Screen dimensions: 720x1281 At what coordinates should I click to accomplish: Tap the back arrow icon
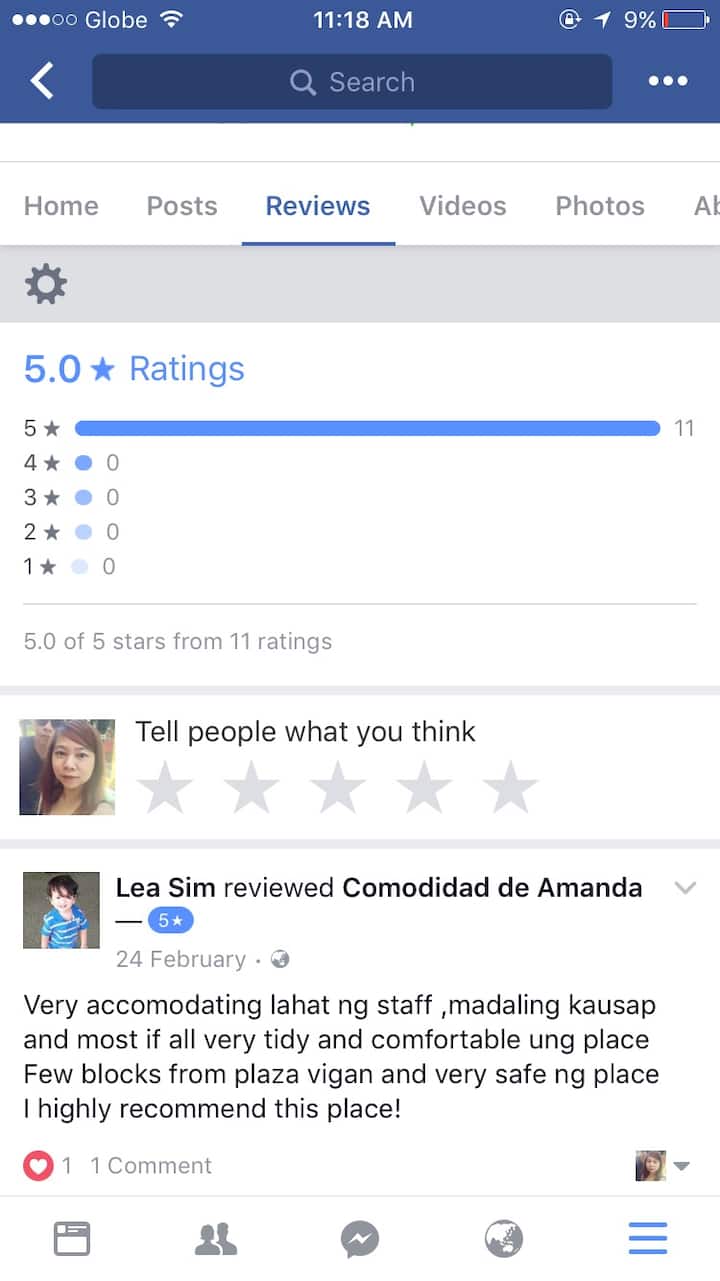[x=42, y=81]
